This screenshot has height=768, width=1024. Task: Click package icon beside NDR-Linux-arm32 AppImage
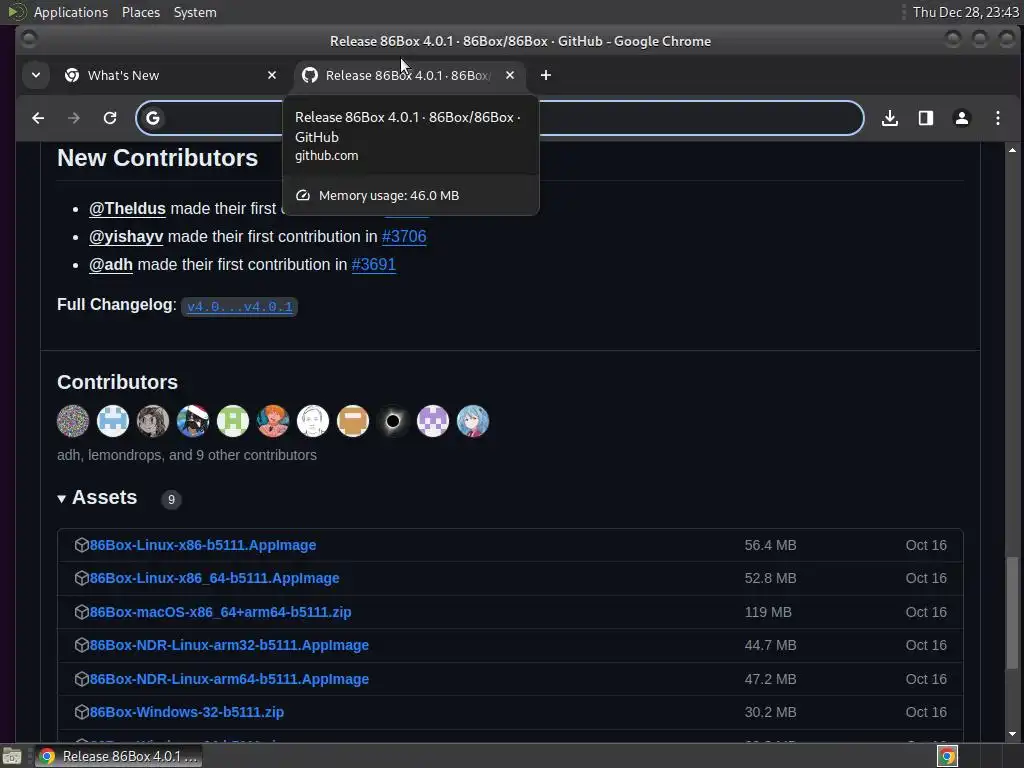pyautogui.click(x=82, y=645)
